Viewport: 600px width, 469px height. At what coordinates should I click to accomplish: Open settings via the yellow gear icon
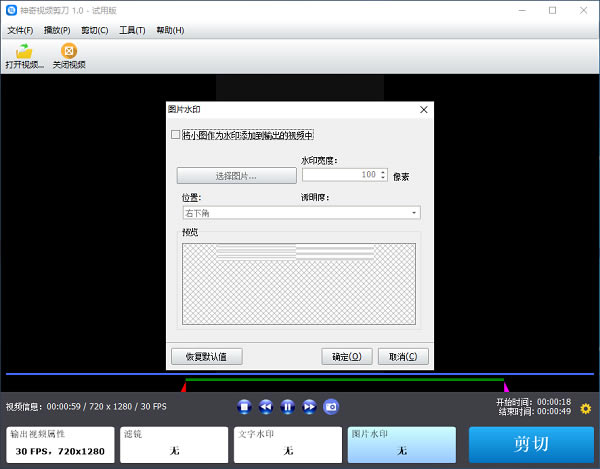[x=585, y=408]
